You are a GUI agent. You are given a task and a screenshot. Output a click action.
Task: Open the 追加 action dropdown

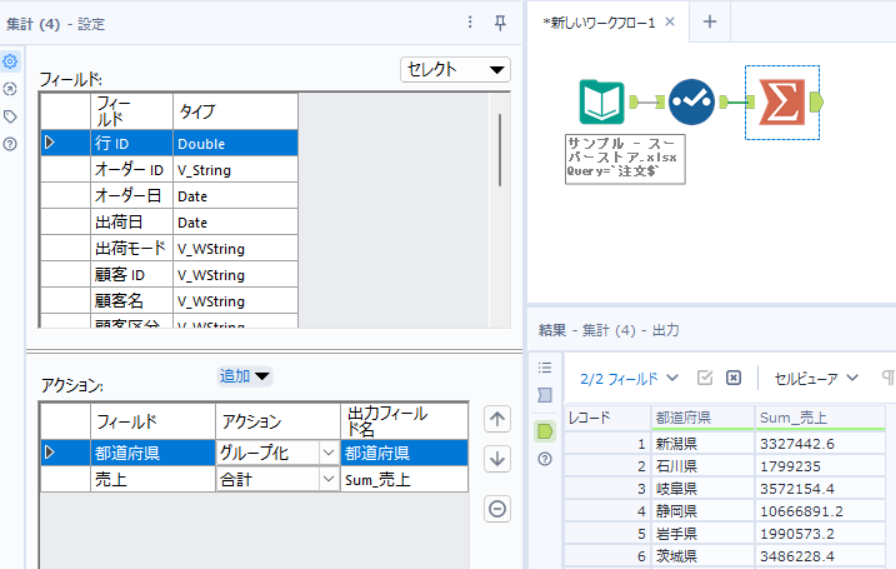click(245, 376)
